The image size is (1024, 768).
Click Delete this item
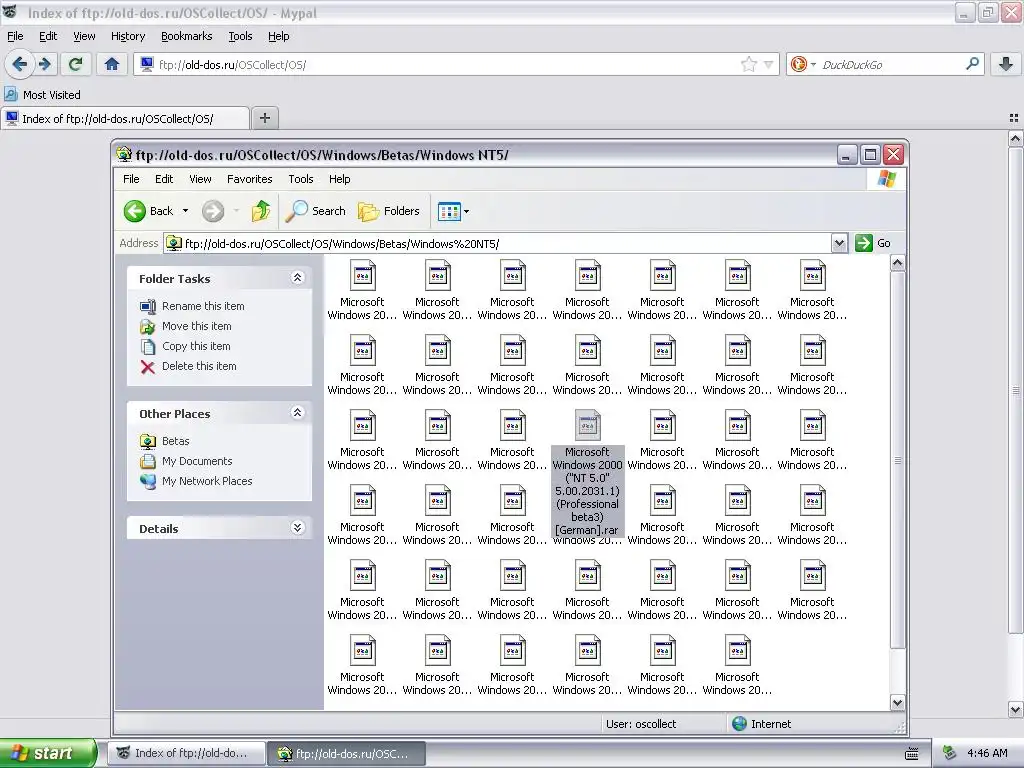[x=199, y=366]
